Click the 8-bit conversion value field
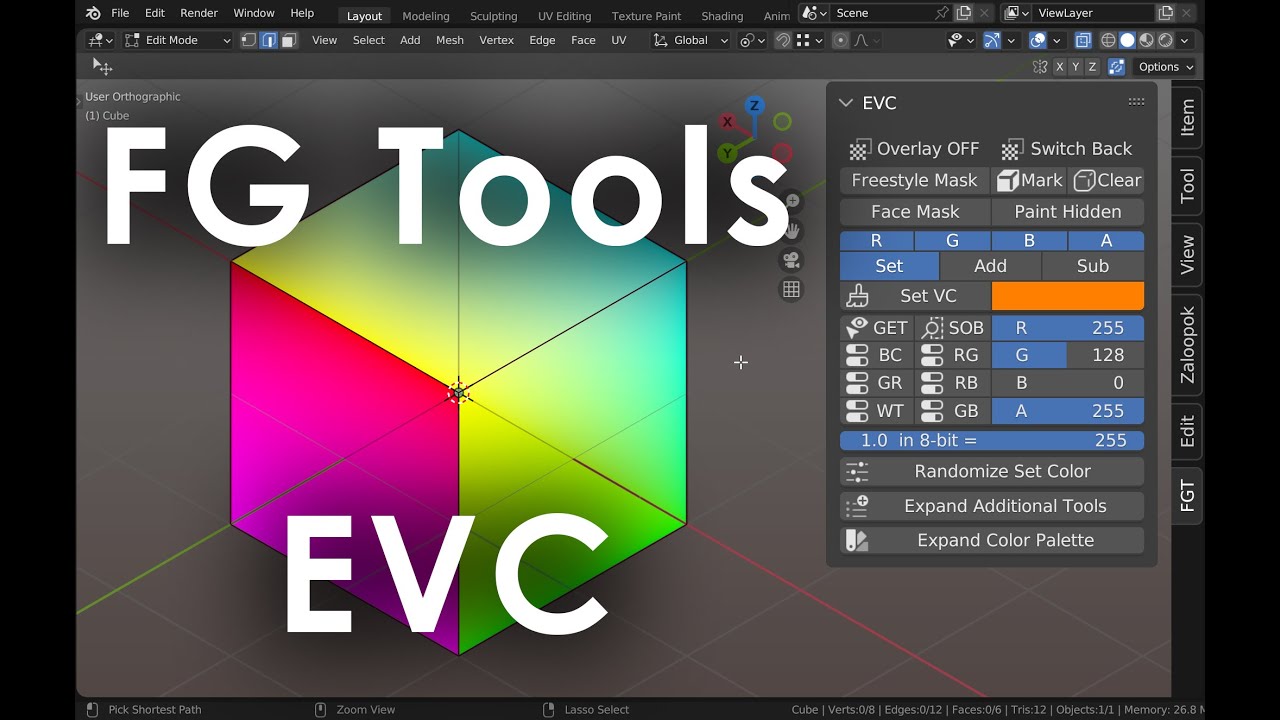 click(x=992, y=440)
